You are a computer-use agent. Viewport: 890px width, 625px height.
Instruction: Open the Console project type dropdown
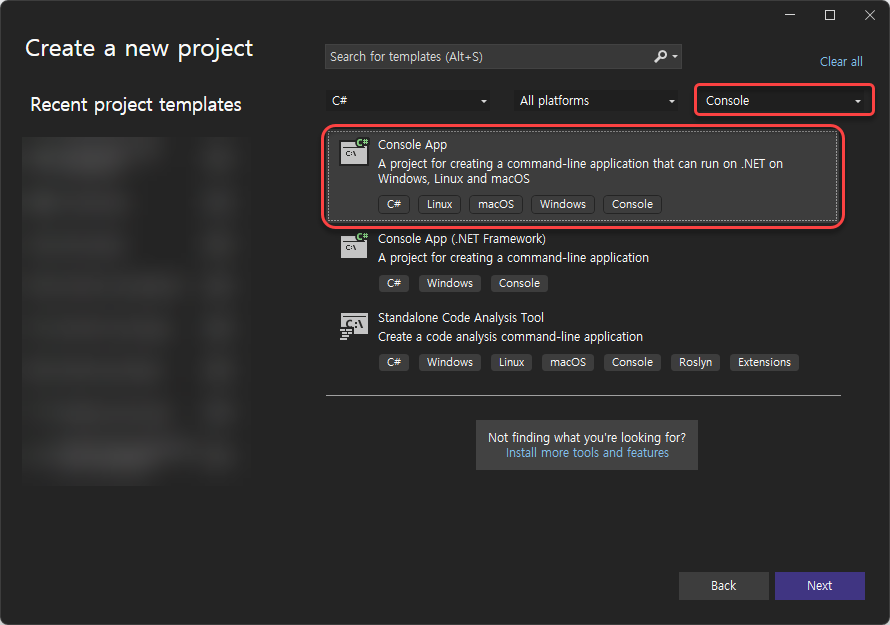pos(784,101)
